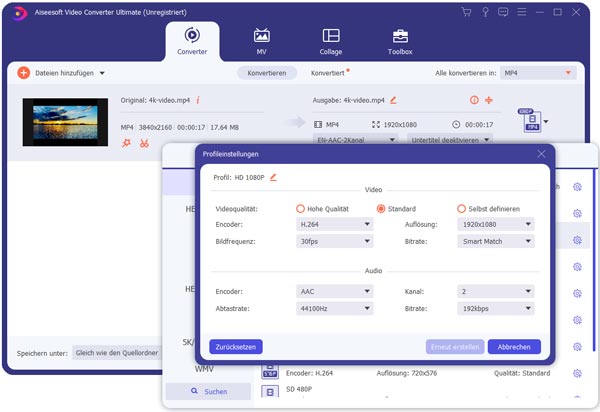Viewport: 600px width, 412px height.
Task: Choose Selbst definieren radio button
Action: click(x=461, y=209)
